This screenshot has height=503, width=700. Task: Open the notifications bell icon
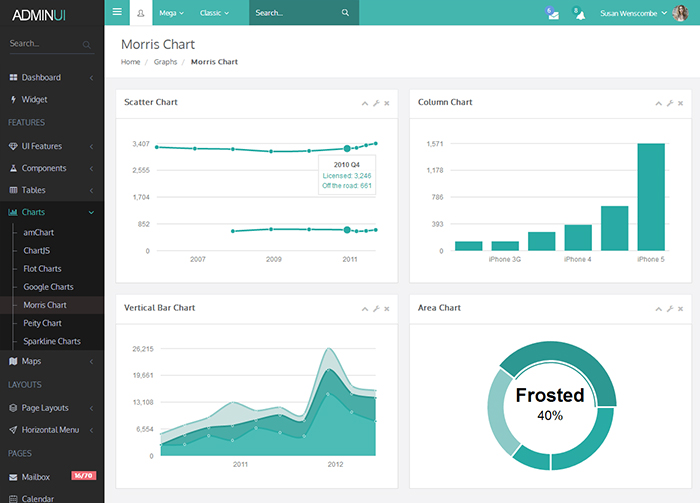[x=578, y=13]
